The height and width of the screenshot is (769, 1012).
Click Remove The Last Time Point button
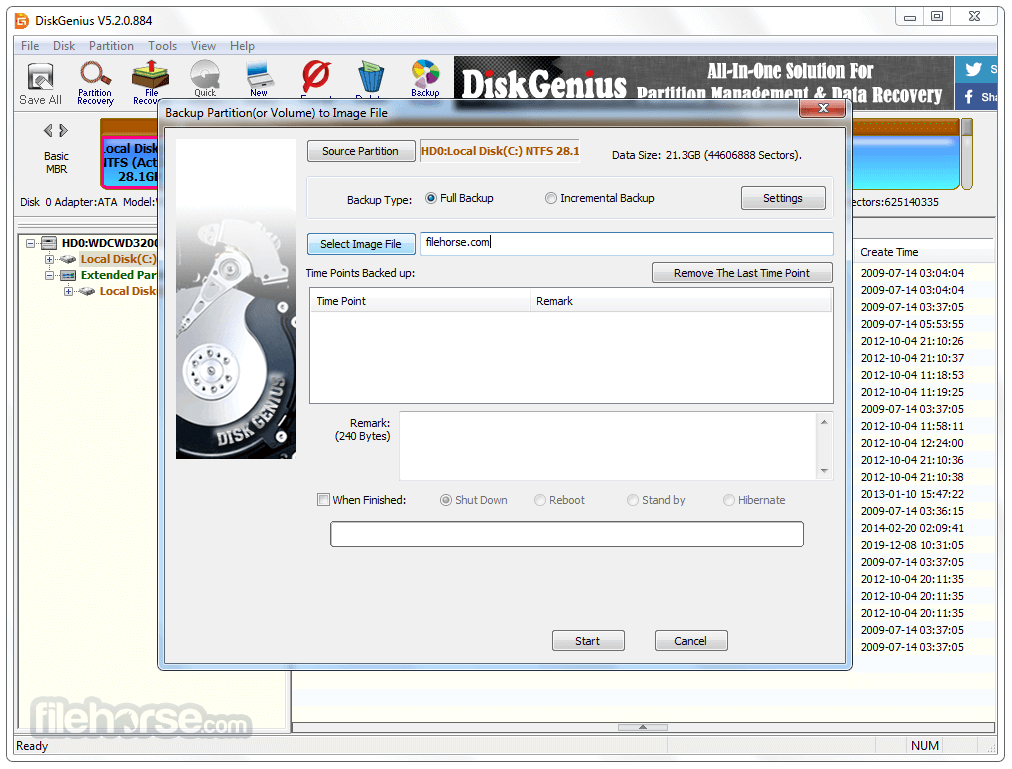pos(742,273)
